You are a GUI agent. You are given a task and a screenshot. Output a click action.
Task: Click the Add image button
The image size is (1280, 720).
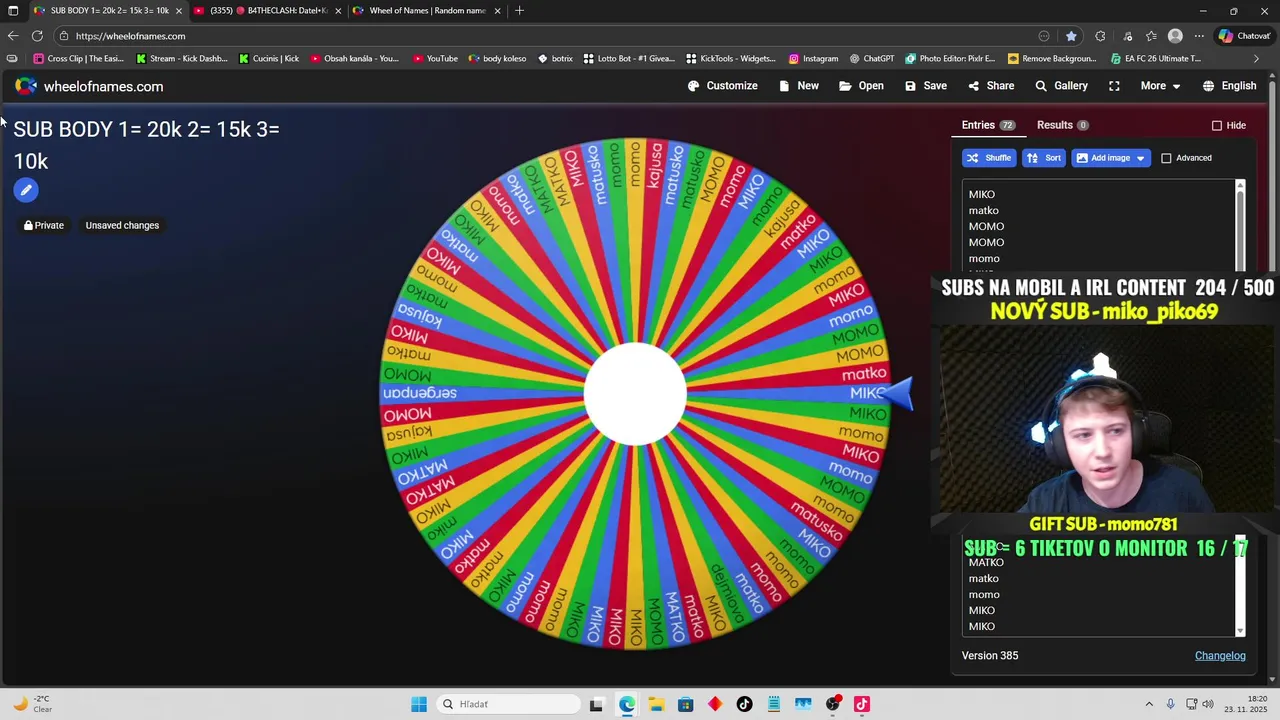[x=1103, y=158]
